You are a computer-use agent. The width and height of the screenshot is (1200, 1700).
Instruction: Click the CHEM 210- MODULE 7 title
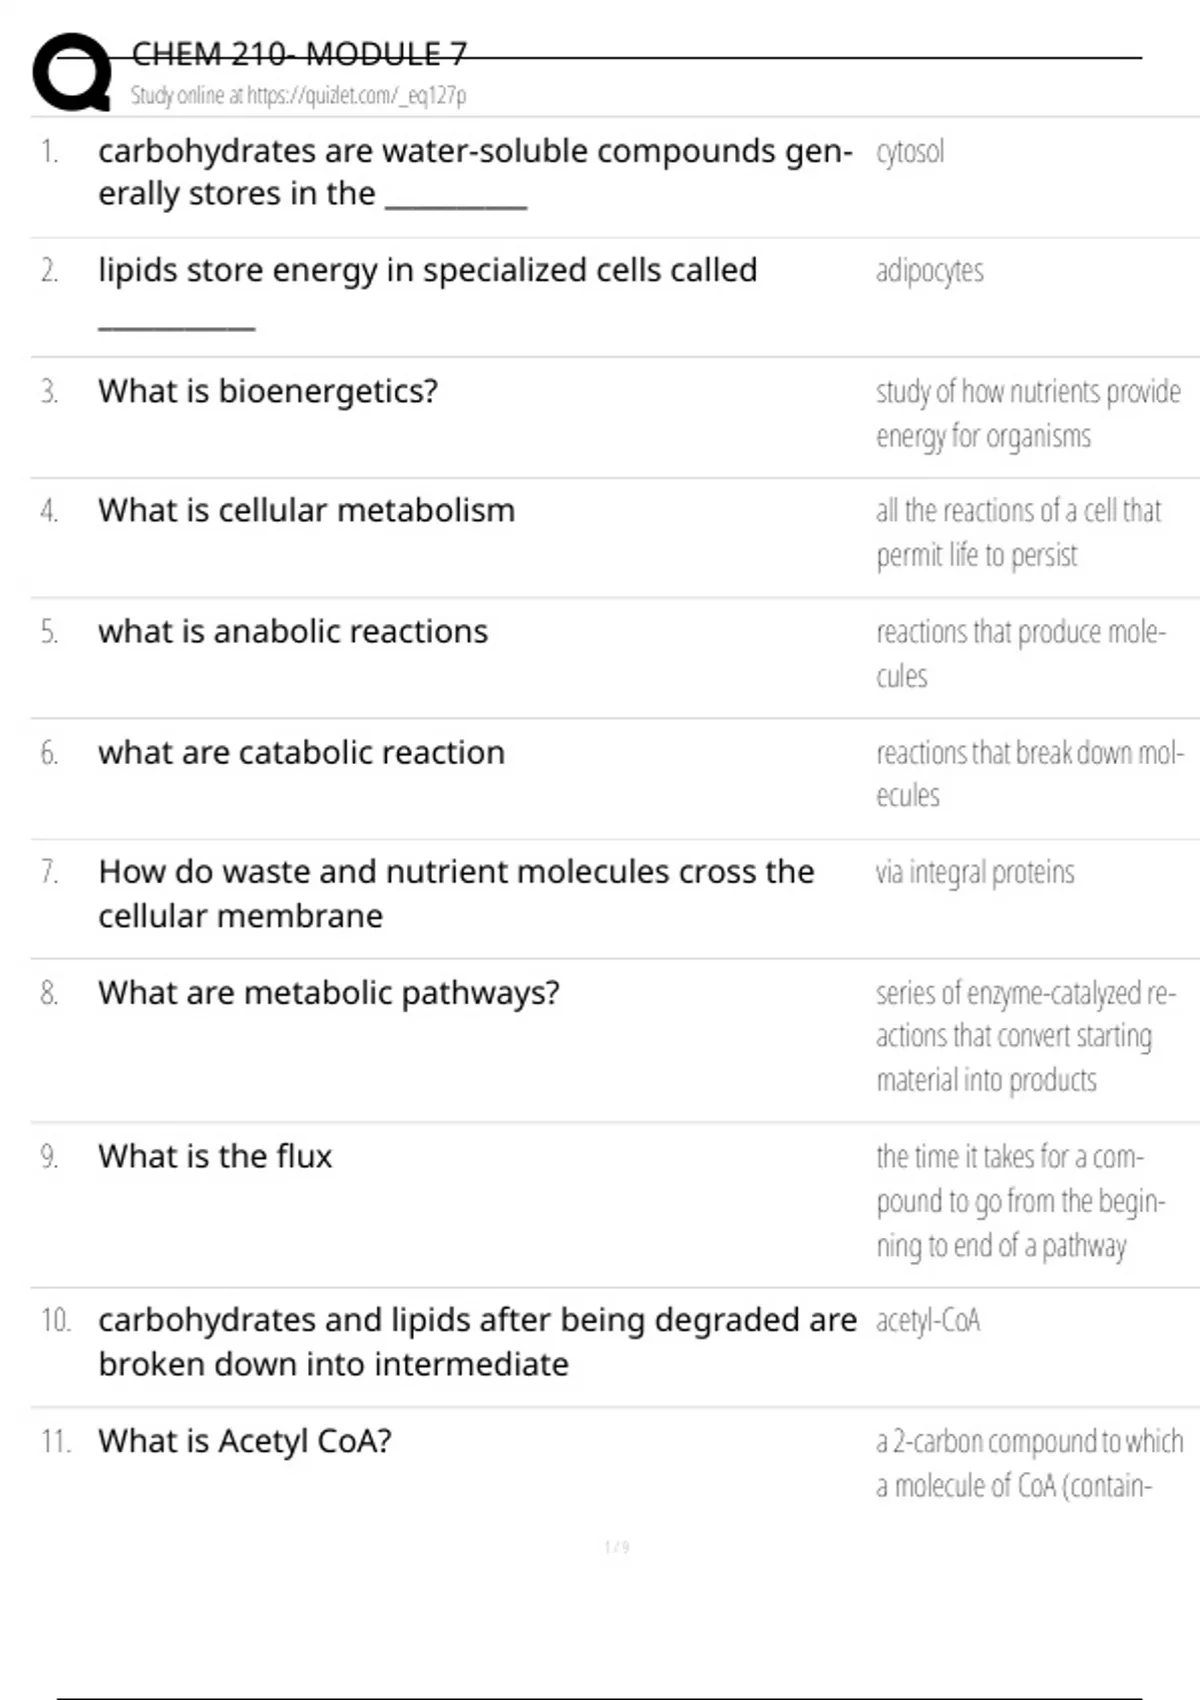click(299, 54)
